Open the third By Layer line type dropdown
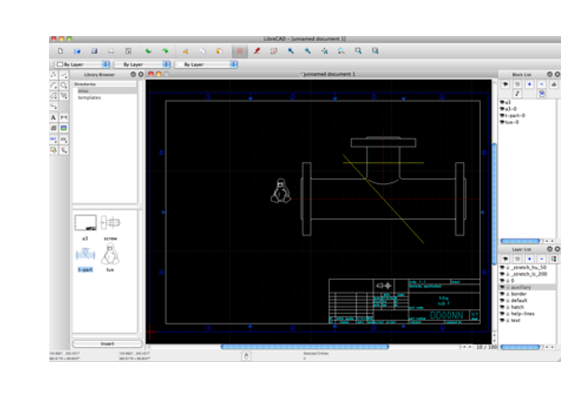568x396 pixels. [206, 64]
